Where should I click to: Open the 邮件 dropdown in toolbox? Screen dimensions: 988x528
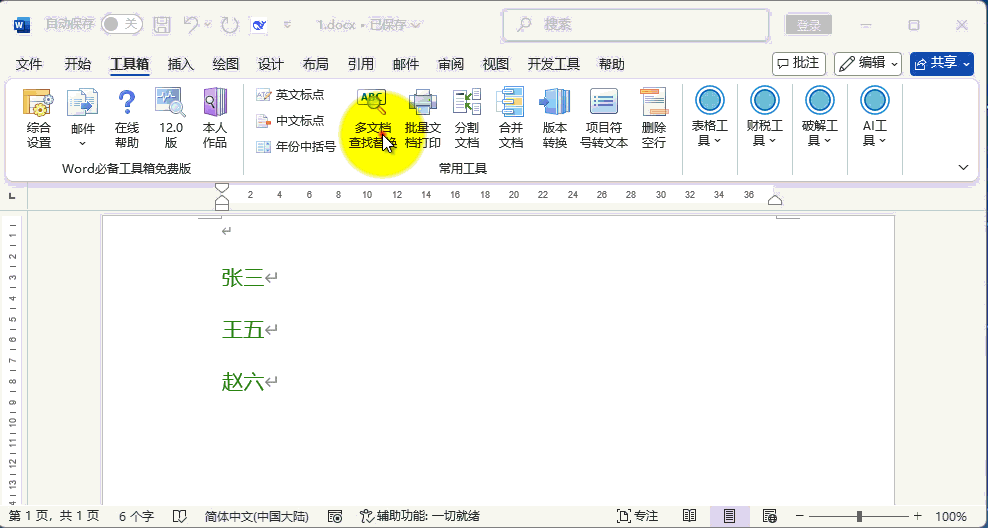click(82, 118)
